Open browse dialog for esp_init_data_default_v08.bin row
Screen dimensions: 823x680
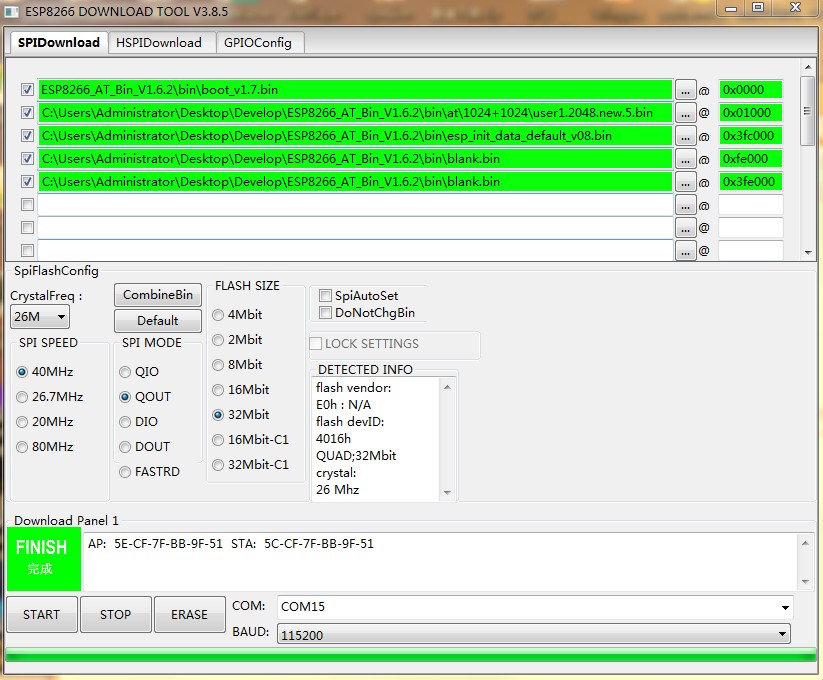point(685,136)
